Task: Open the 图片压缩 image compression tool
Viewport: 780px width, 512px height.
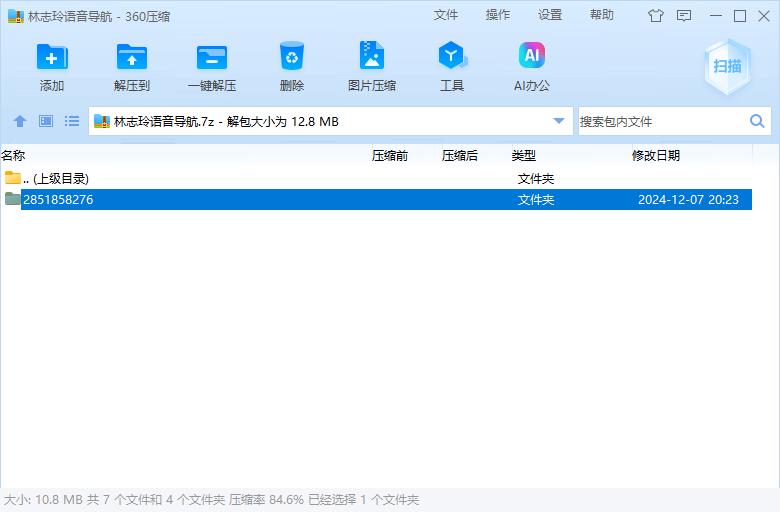Action: click(x=372, y=55)
